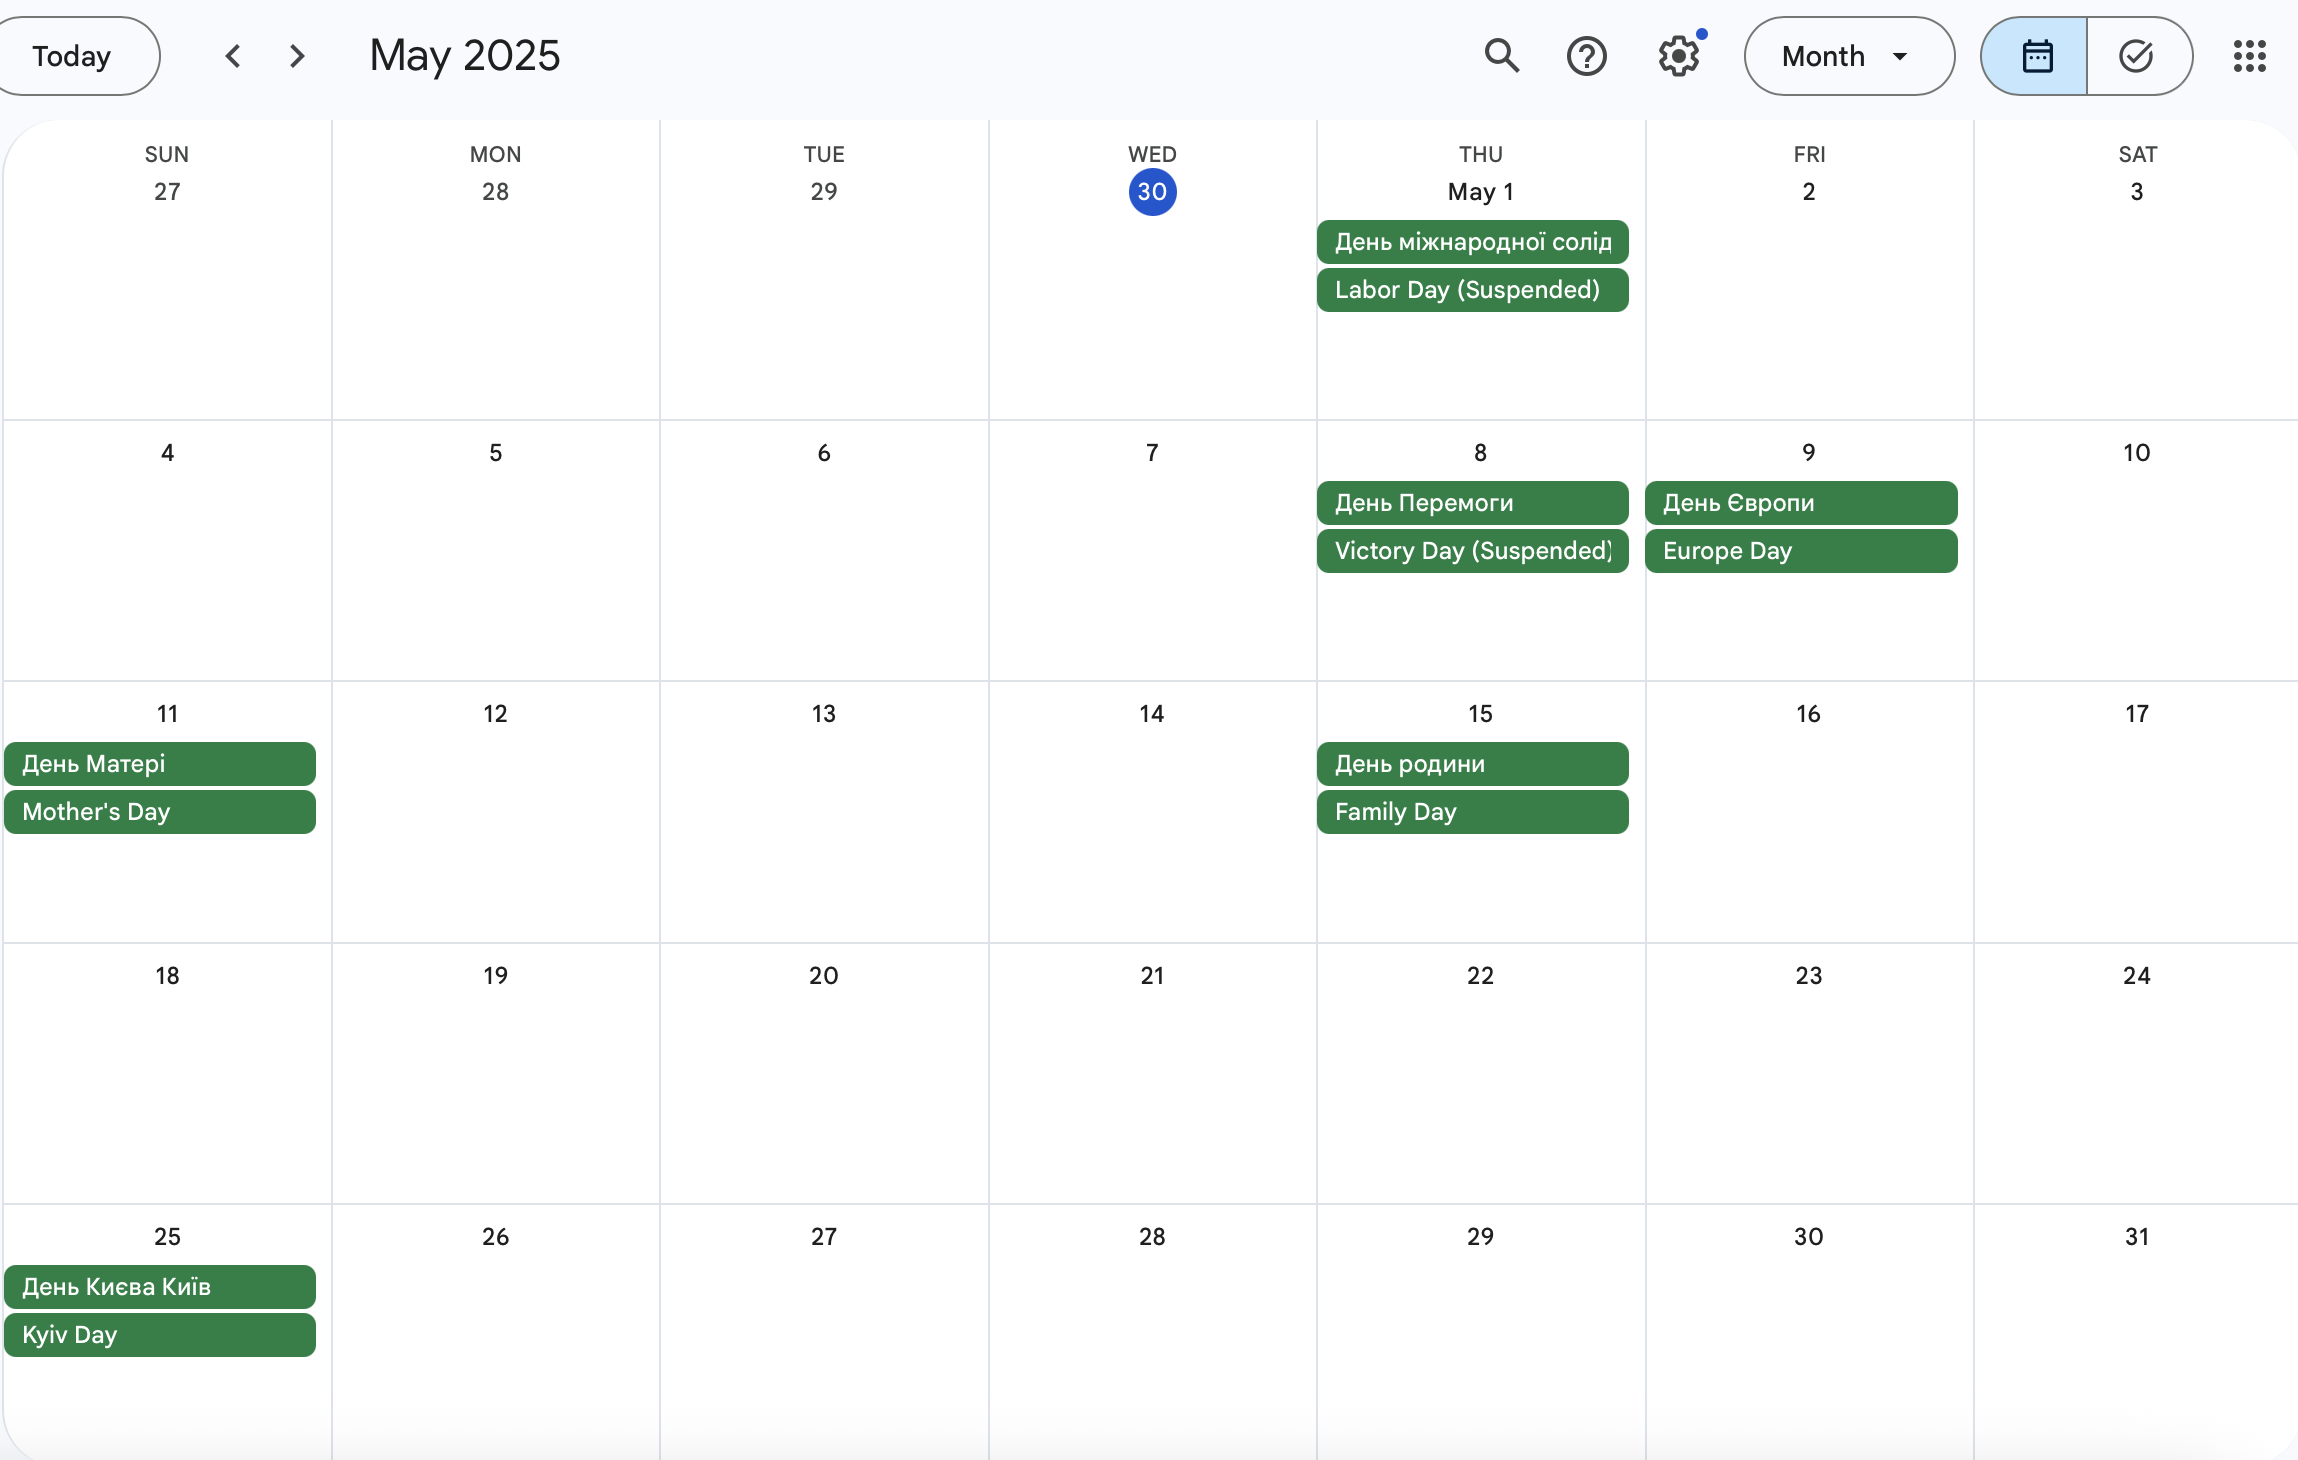Screen dimensions: 2298x1460
Task: Open Labor Day (Suspended) event
Action: pyautogui.click(x=1472, y=290)
